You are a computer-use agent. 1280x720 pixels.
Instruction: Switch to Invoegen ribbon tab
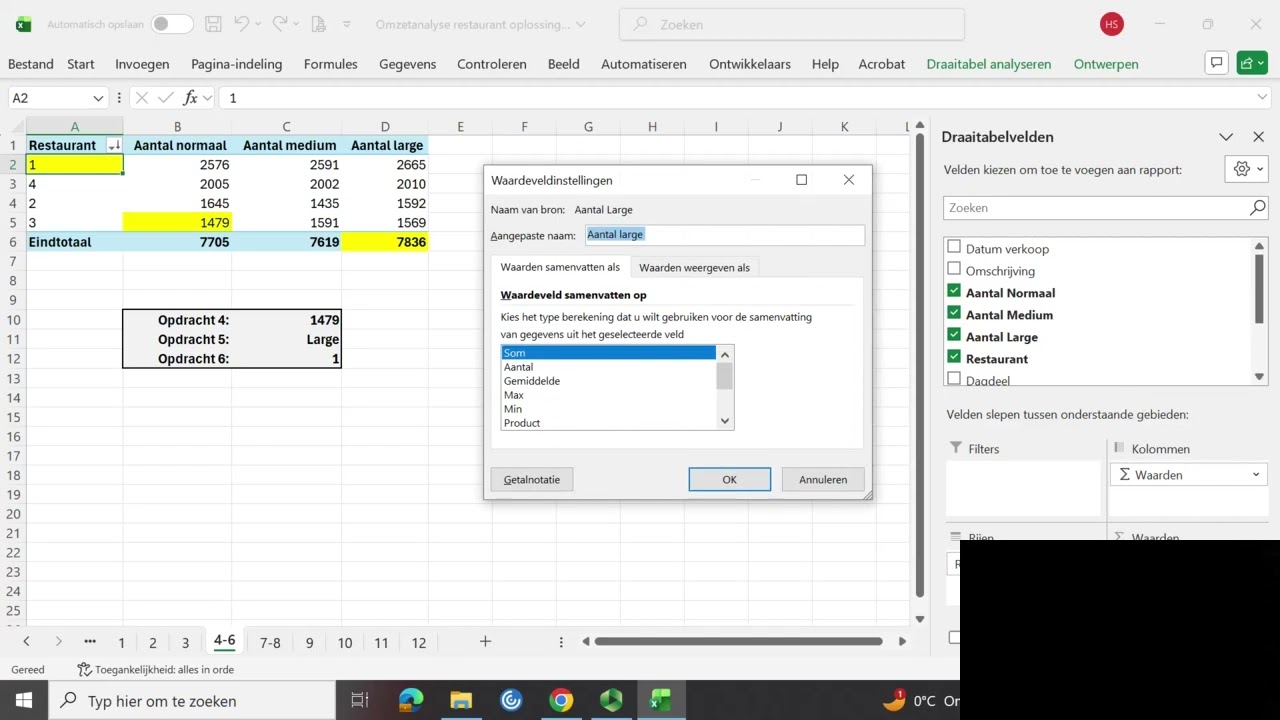[x=142, y=64]
